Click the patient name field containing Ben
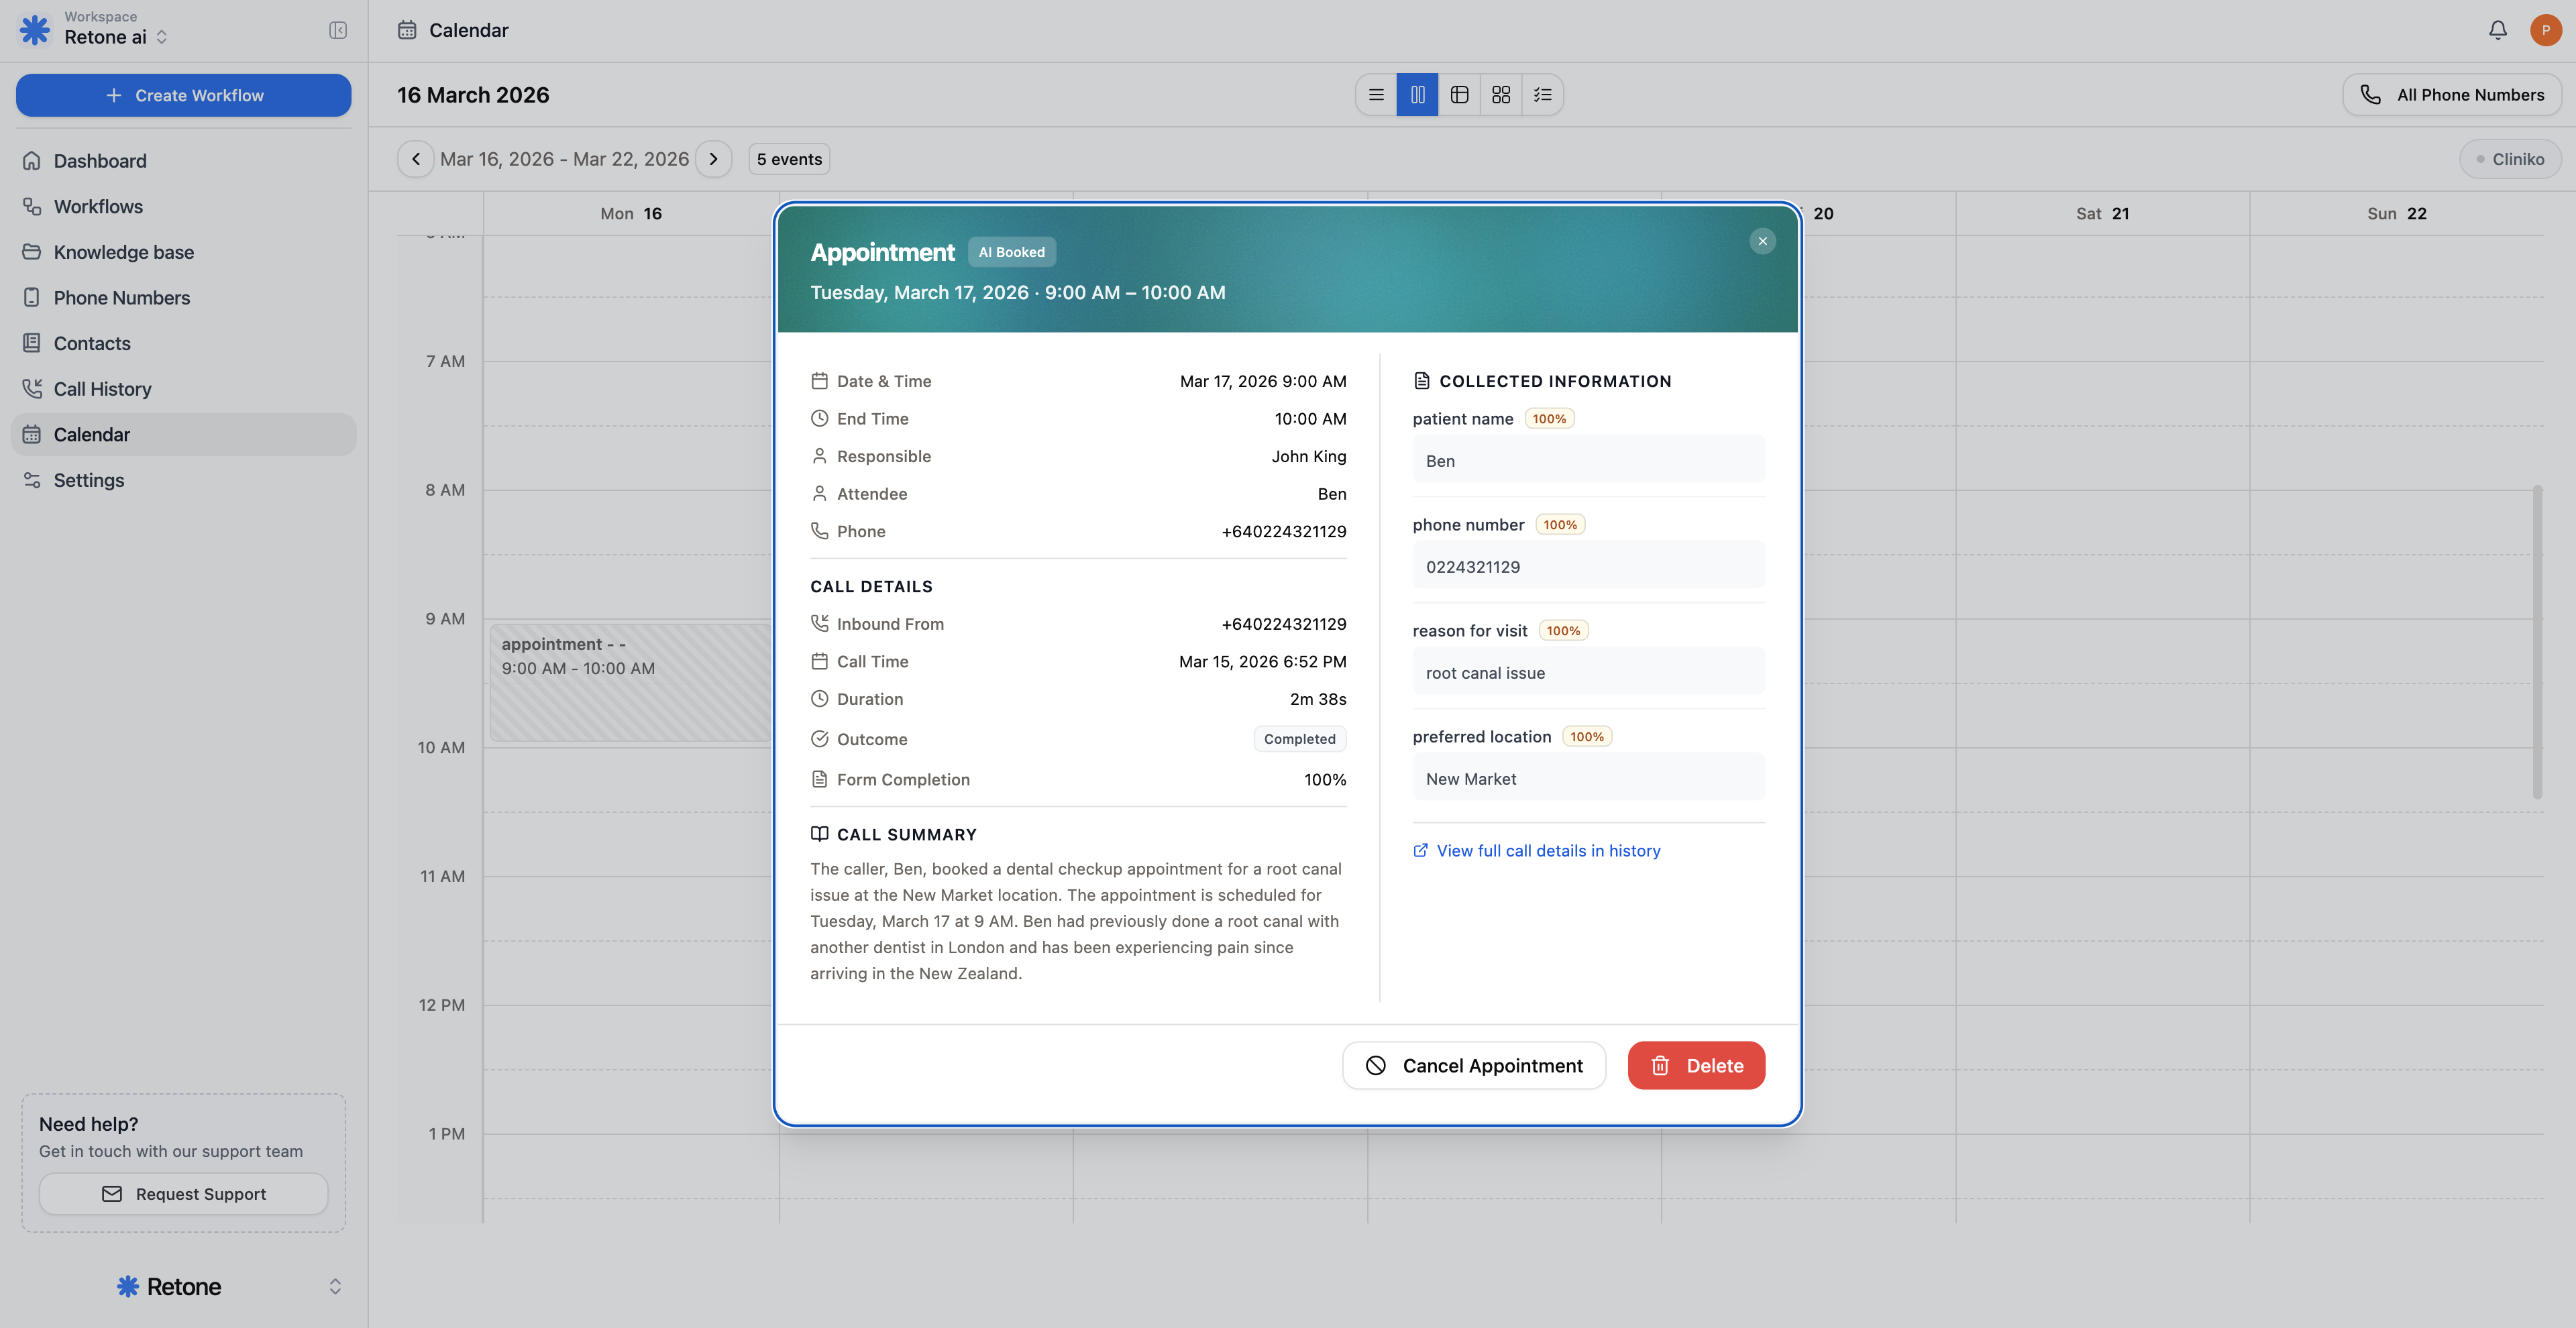 tap(1588, 460)
